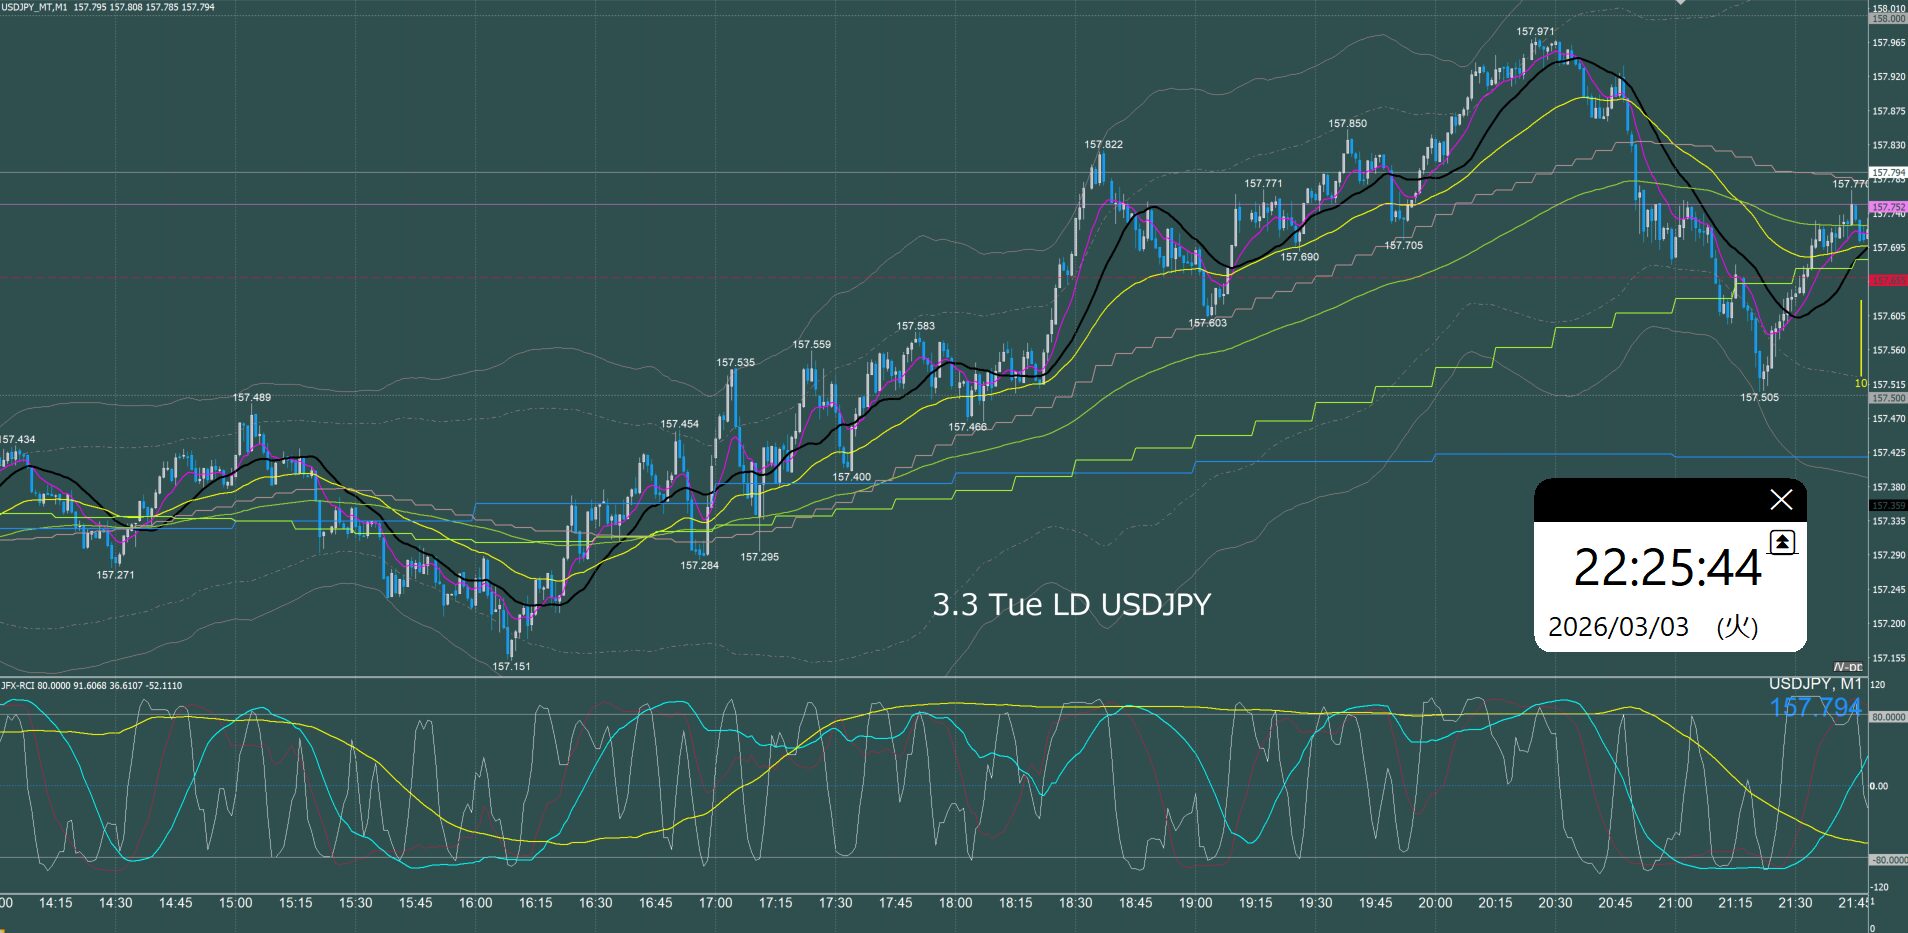The height and width of the screenshot is (933, 1908).
Task: Click the blue 157.794 price display text
Action: [1814, 708]
